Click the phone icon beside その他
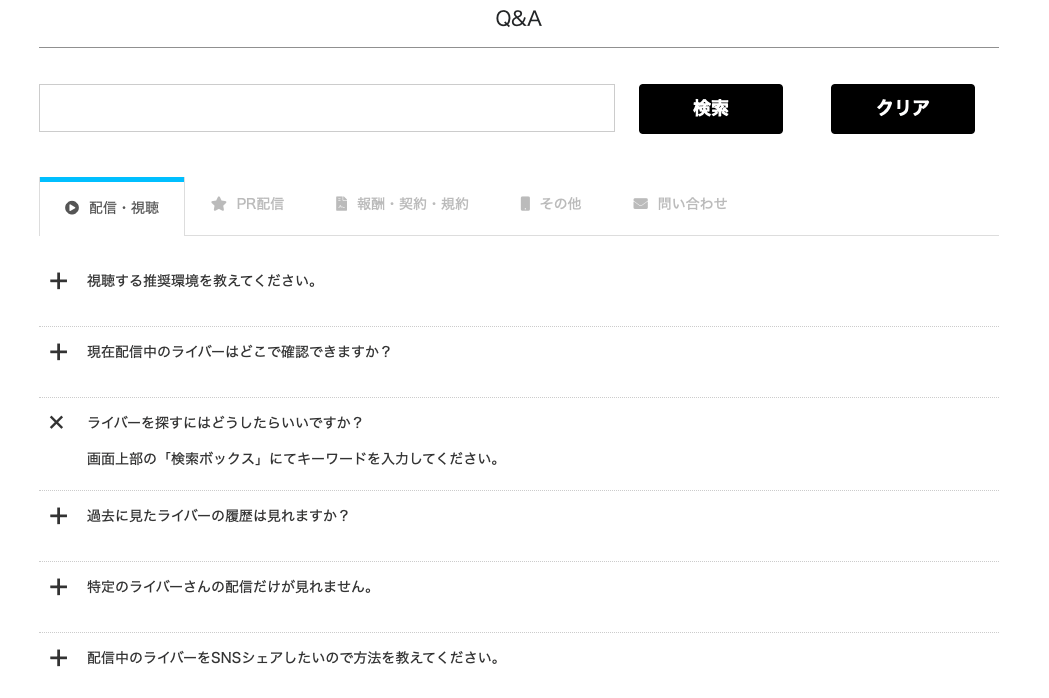This screenshot has height=698, width=1049. pyautogui.click(x=525, y=204)
